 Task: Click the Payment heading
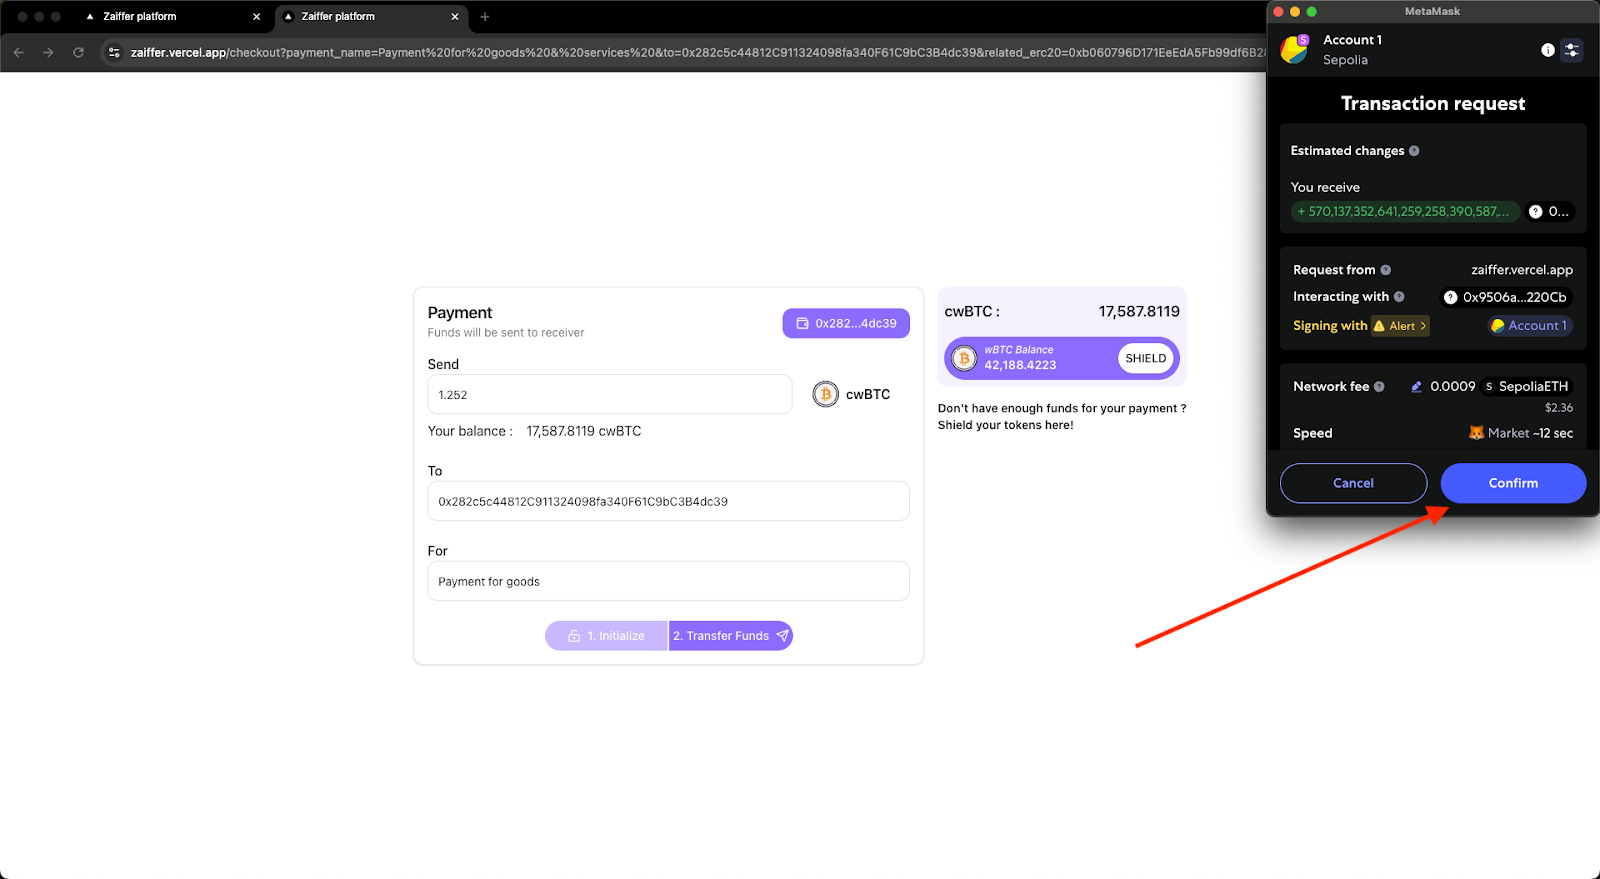click(x=460, y=313)
